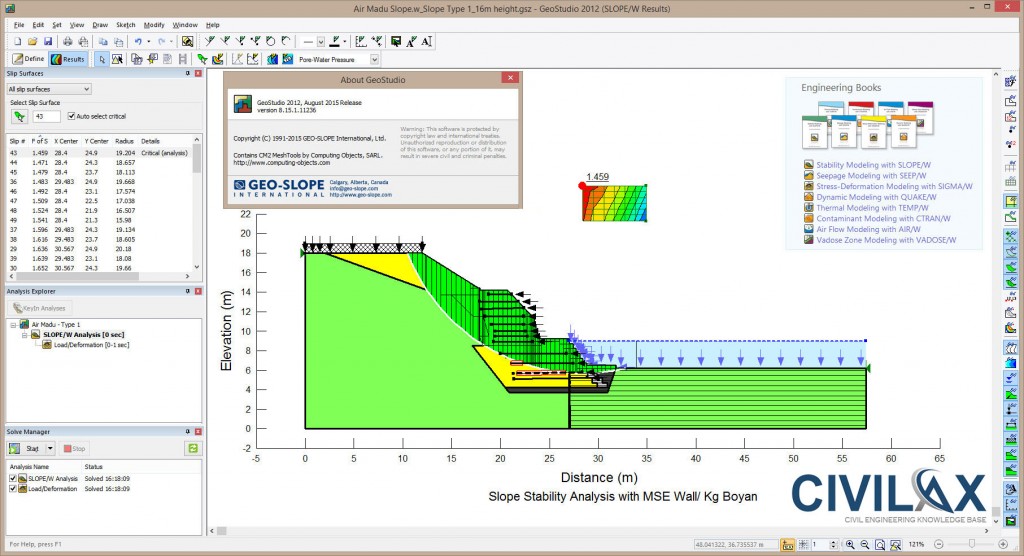The image size is (1024, 556).
Task: Click the Stop button in Solve Manager
Action: click(x=74, y=449)
